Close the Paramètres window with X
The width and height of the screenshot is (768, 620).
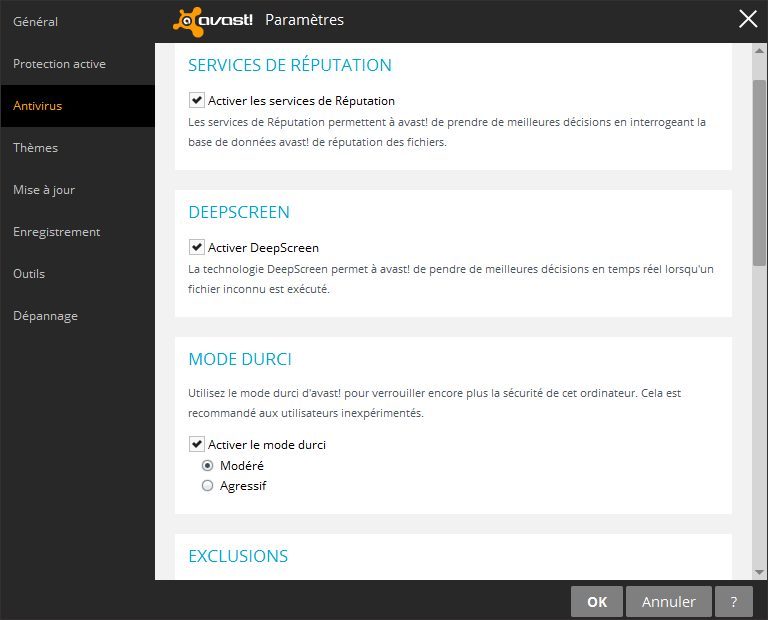point(747,19)
